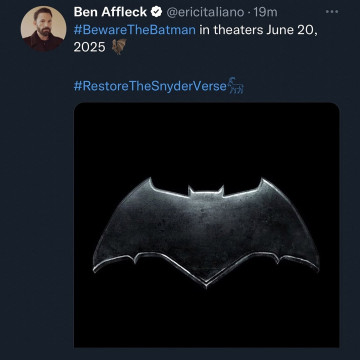Click the goat emoji after RestoreTheSnyderVerse hashtag

236,85
